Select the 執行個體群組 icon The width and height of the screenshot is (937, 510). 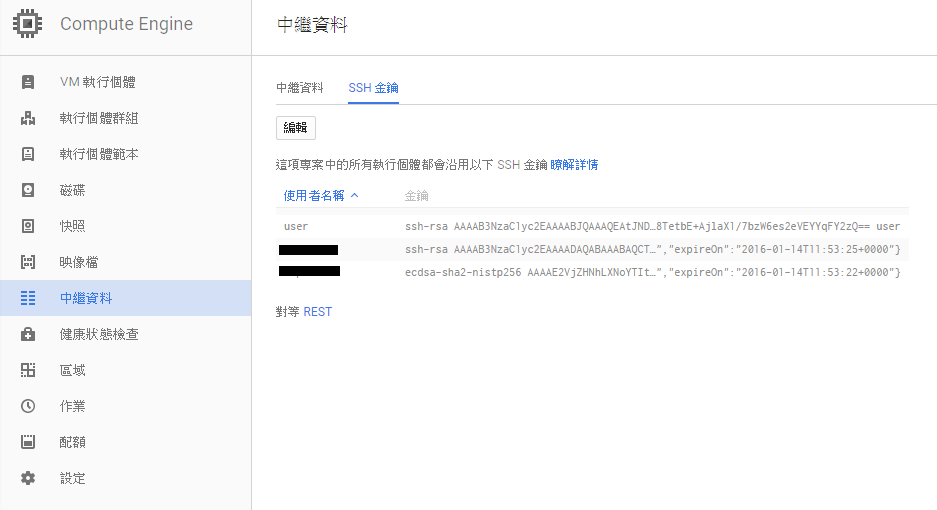point(28,118)
